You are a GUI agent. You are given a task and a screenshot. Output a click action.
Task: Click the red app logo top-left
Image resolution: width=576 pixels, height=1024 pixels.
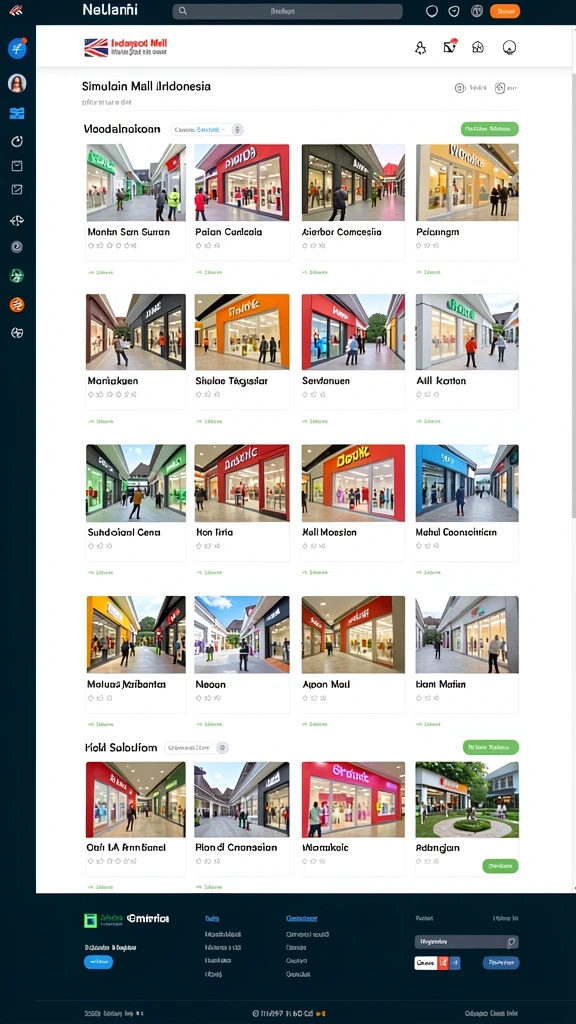tap(16, 10)
